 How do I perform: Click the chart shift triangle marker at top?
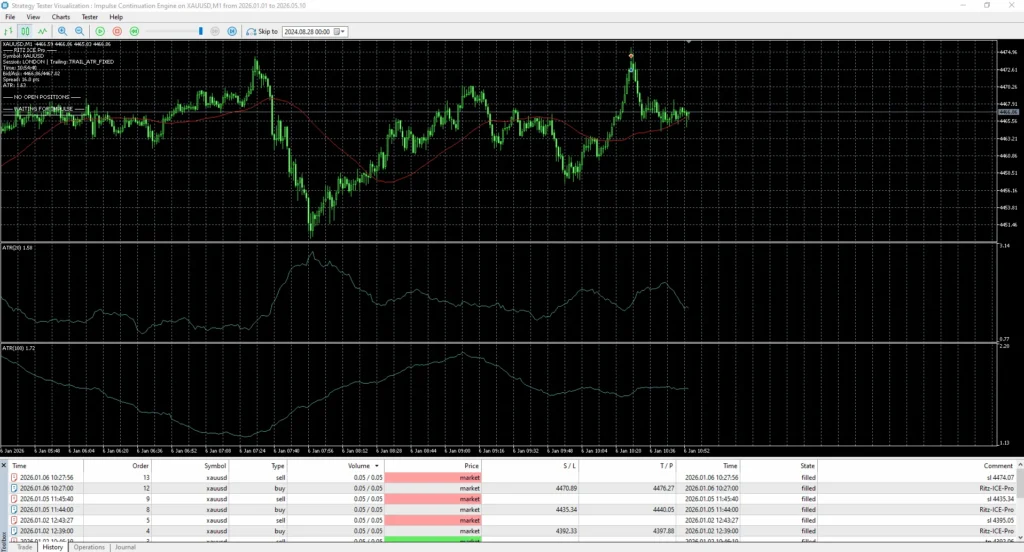688,42
